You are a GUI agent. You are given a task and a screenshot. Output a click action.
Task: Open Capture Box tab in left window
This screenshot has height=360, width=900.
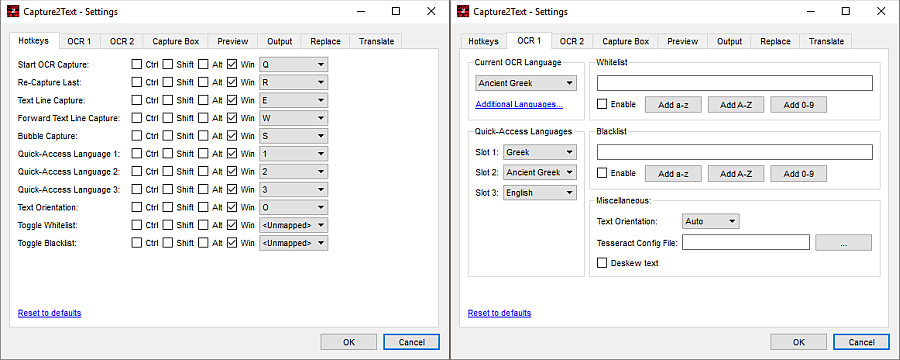176,41
